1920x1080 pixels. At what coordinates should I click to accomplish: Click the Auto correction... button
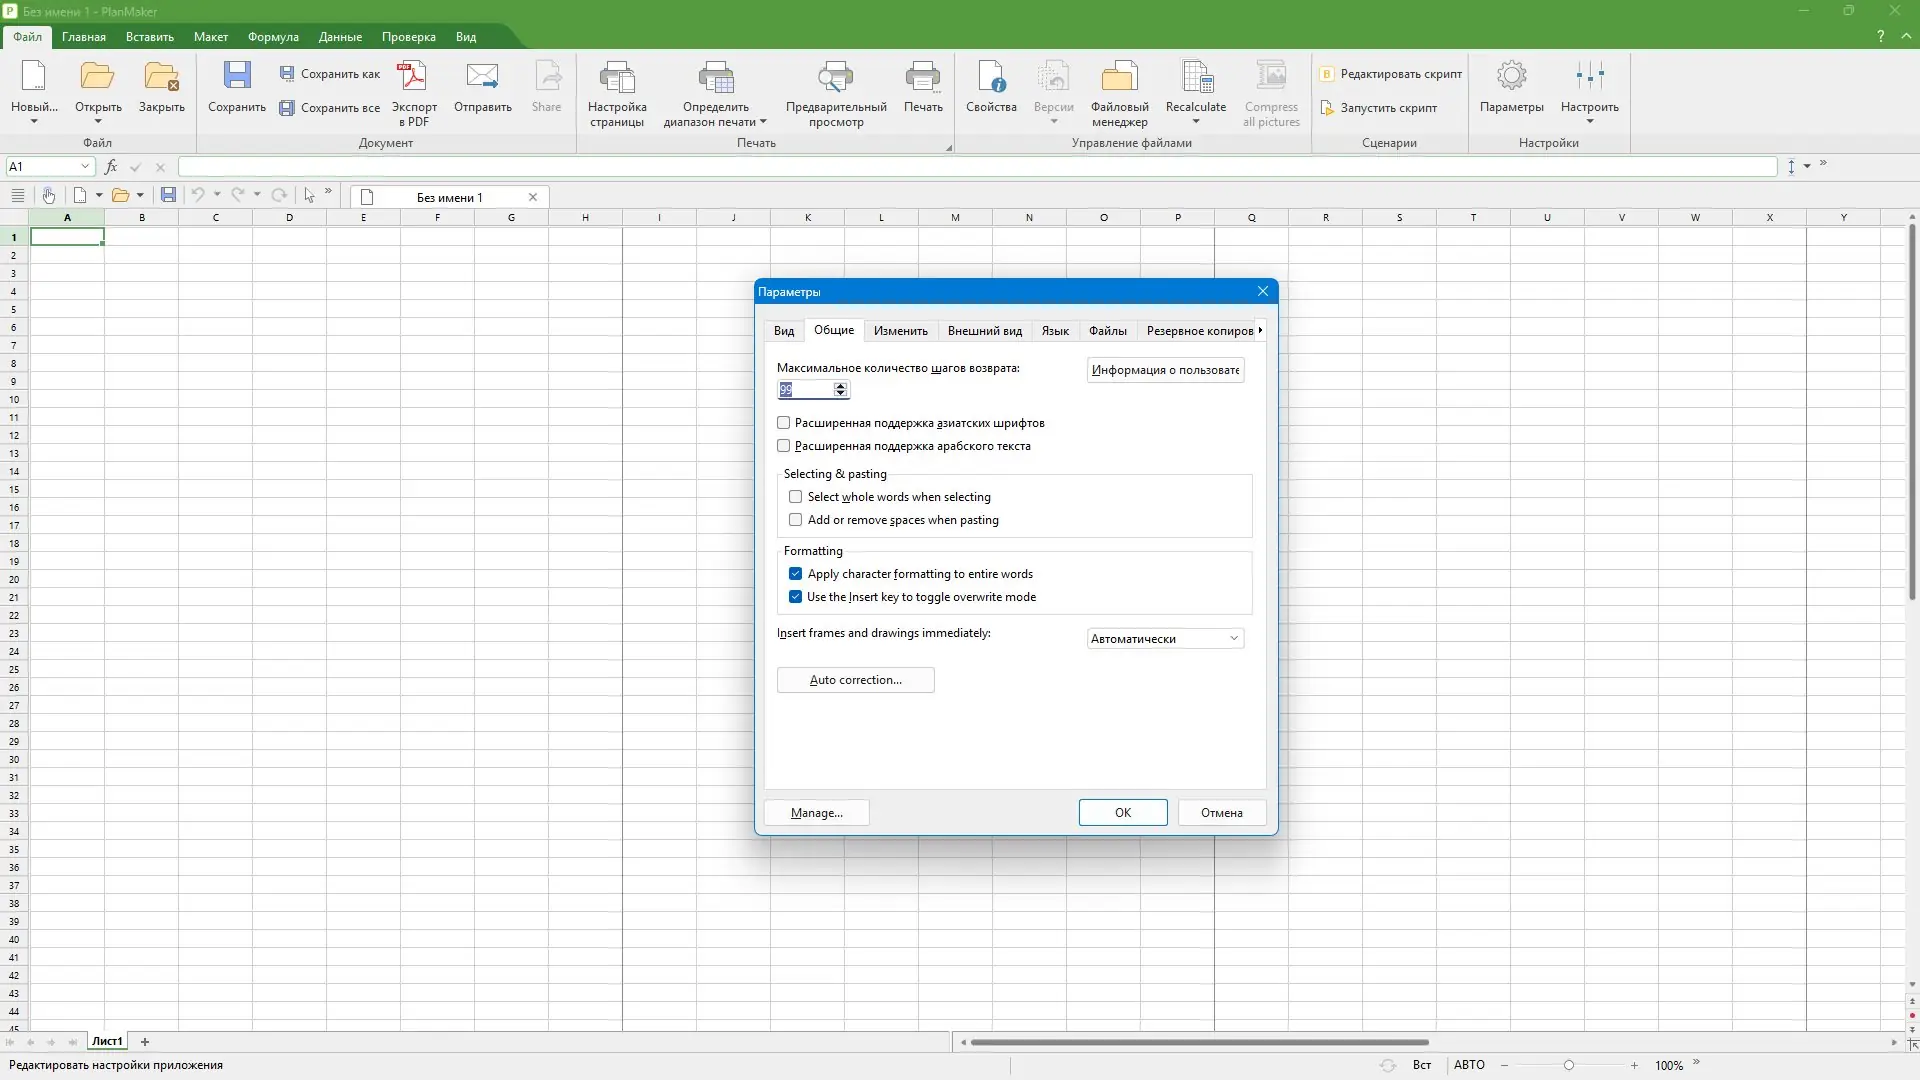[855, 680]
